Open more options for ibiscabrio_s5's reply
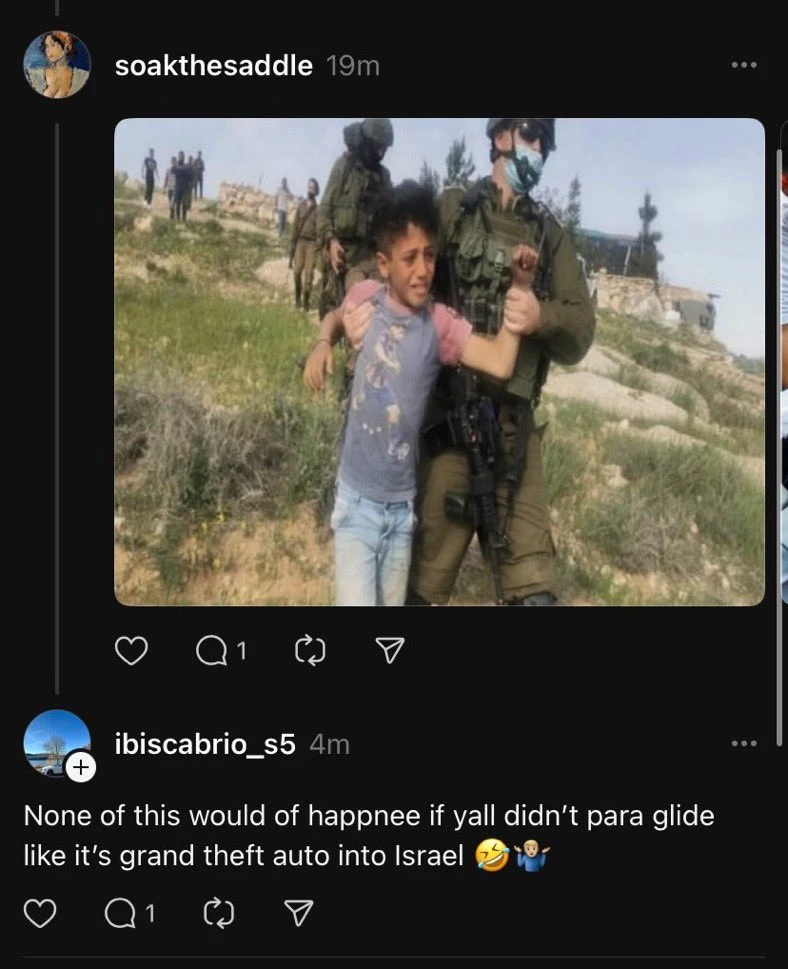 (744, 743)
